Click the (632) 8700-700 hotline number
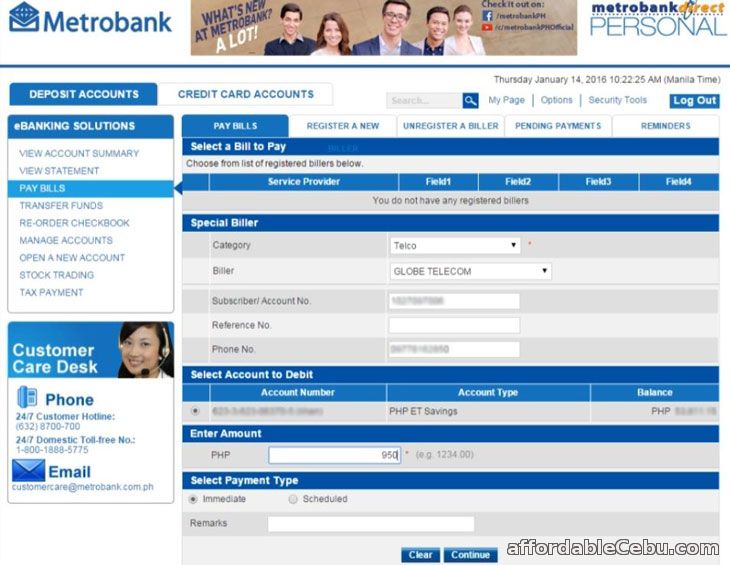The width and height of the screenshot is (730, 565). point(48,426)
